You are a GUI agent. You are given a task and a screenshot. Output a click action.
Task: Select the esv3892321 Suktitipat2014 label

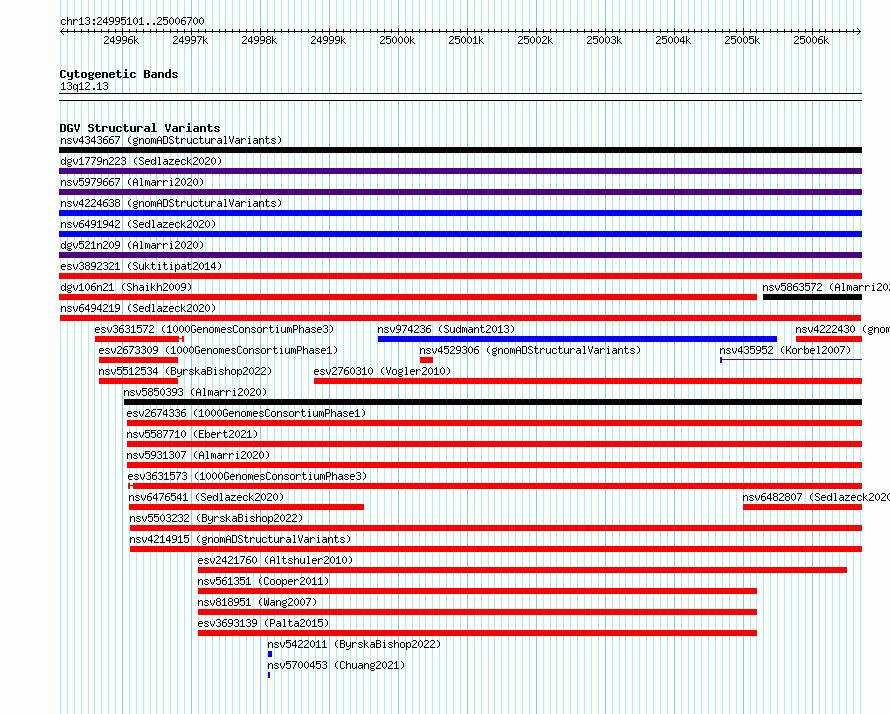click(x=141, y=266)
